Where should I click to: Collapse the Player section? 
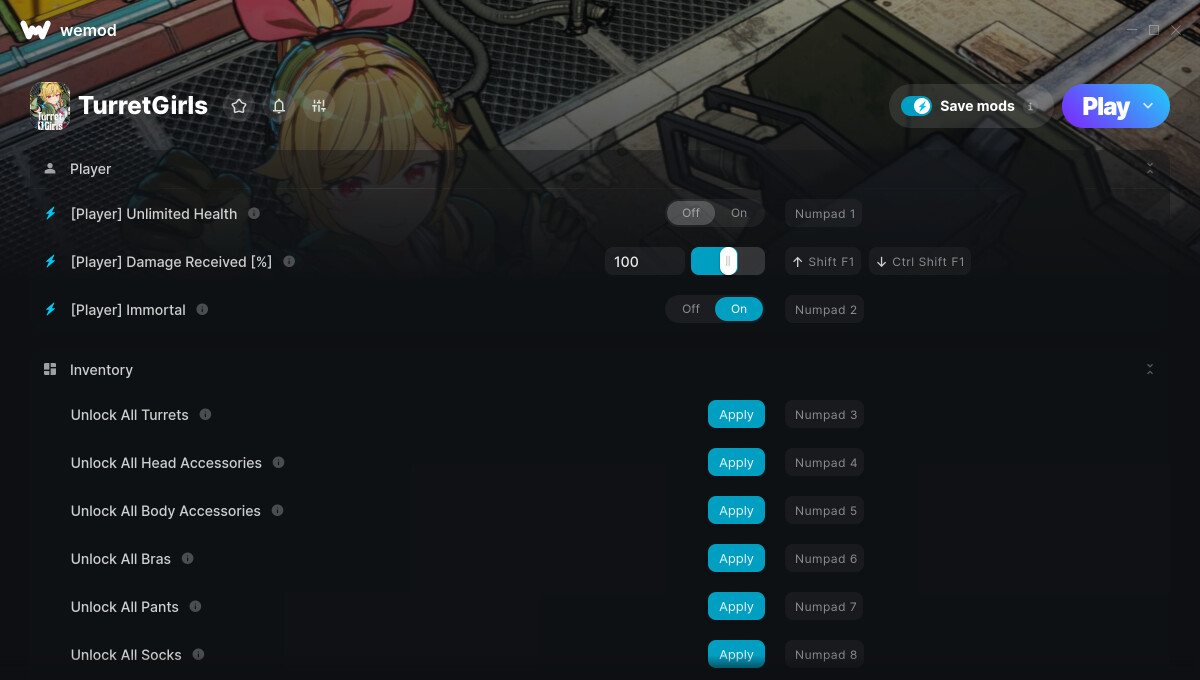coord(1150,168)
